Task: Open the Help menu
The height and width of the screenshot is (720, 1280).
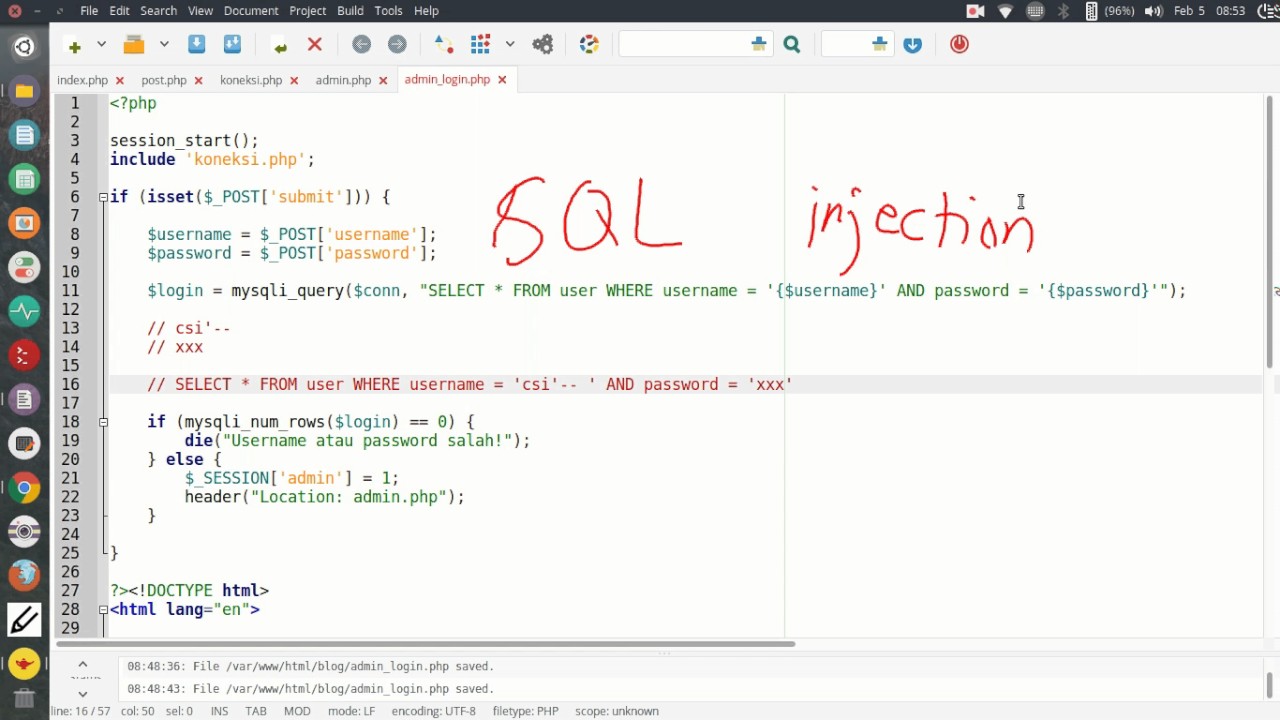Action: (x=426, y=11)
